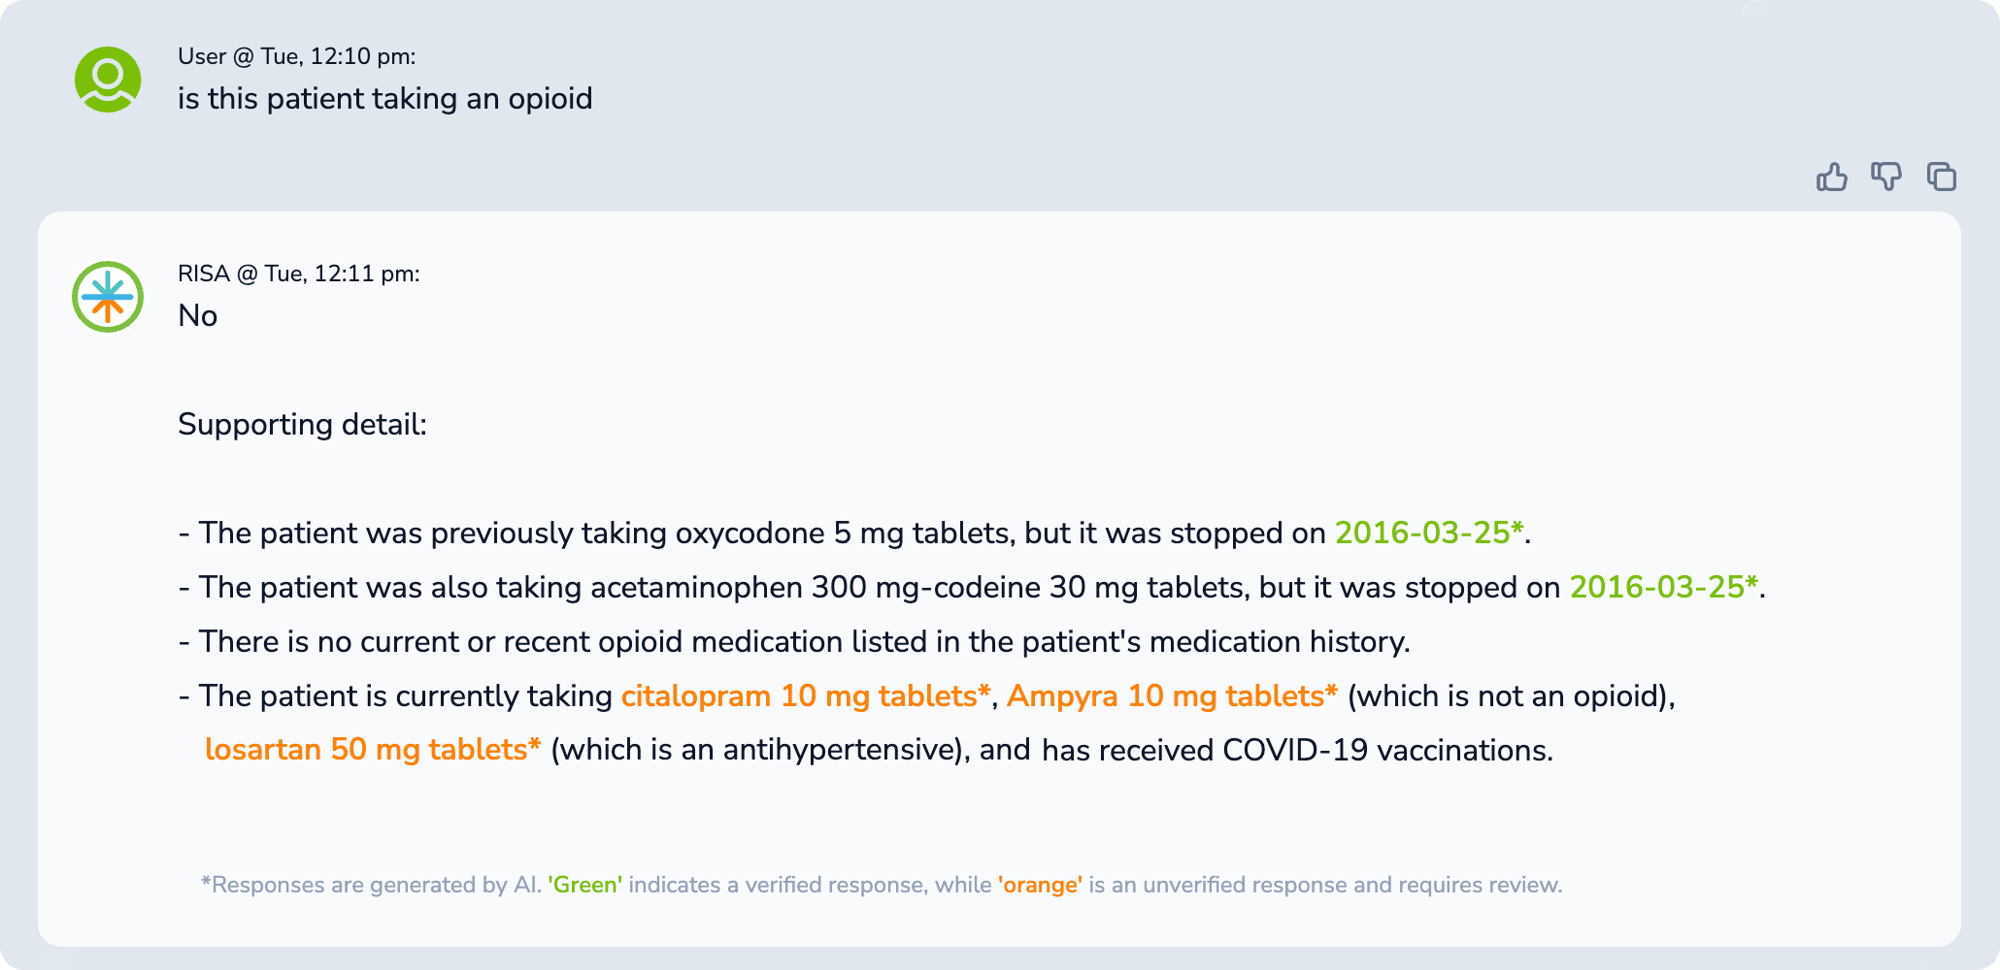Viewport: 2000px width, 970px height.
Task: Click the copy icon to copy the response
Action: tap(1943, 177)
